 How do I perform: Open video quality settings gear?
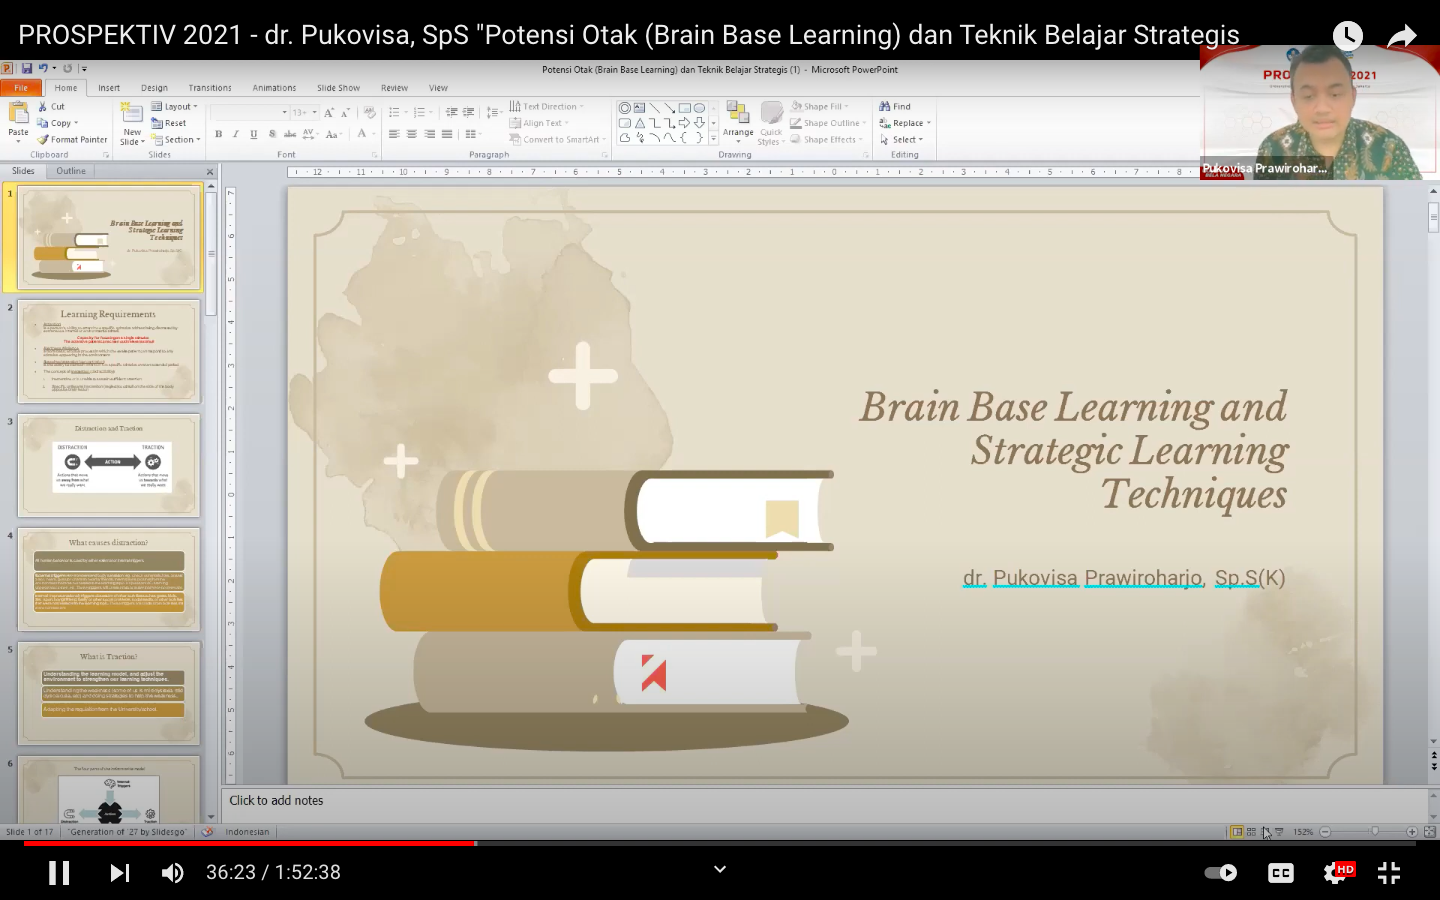[x=1335, y=873]
